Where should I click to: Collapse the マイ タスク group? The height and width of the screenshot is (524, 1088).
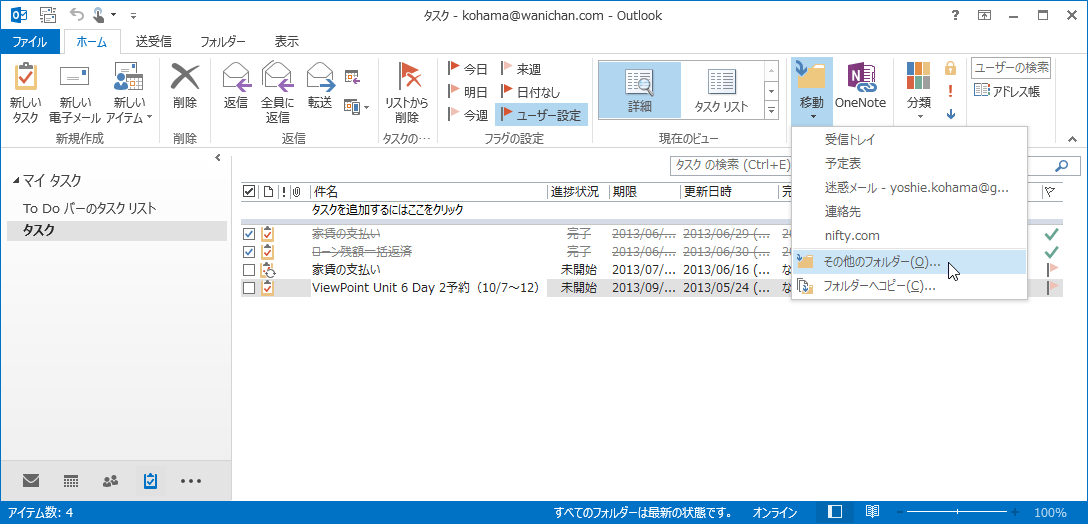point(17,181)
